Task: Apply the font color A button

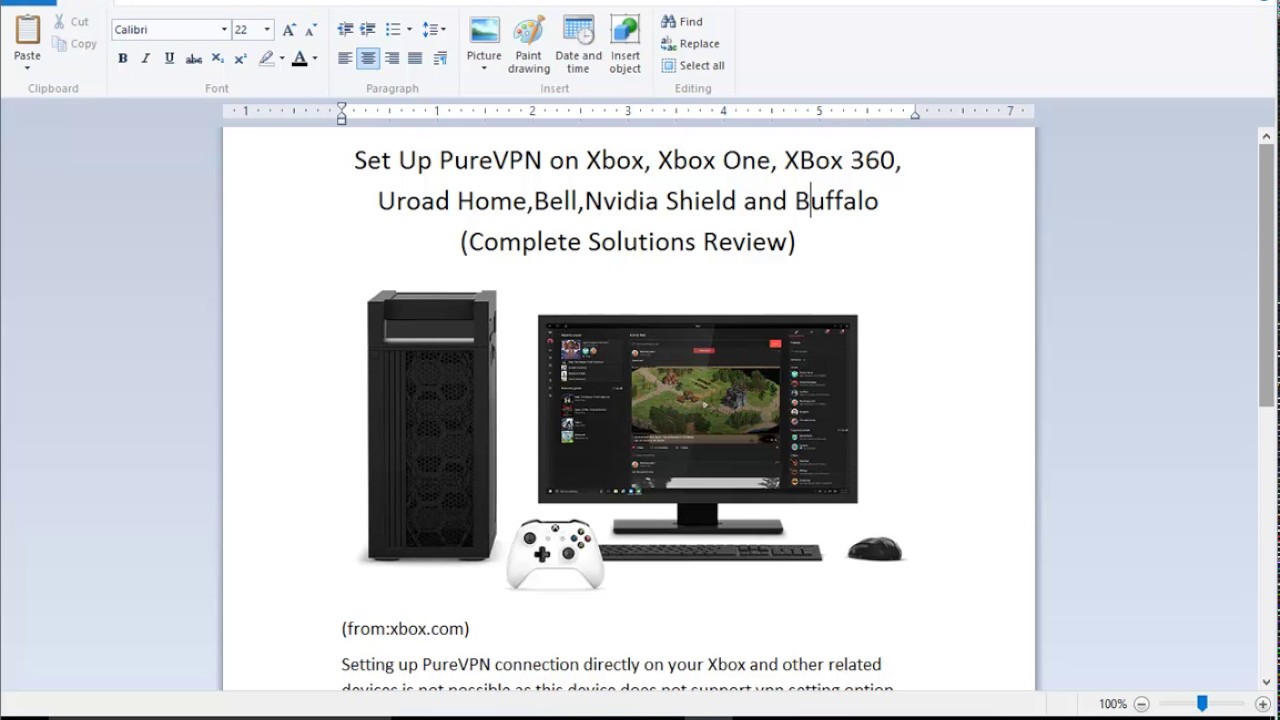Action: 299,59
